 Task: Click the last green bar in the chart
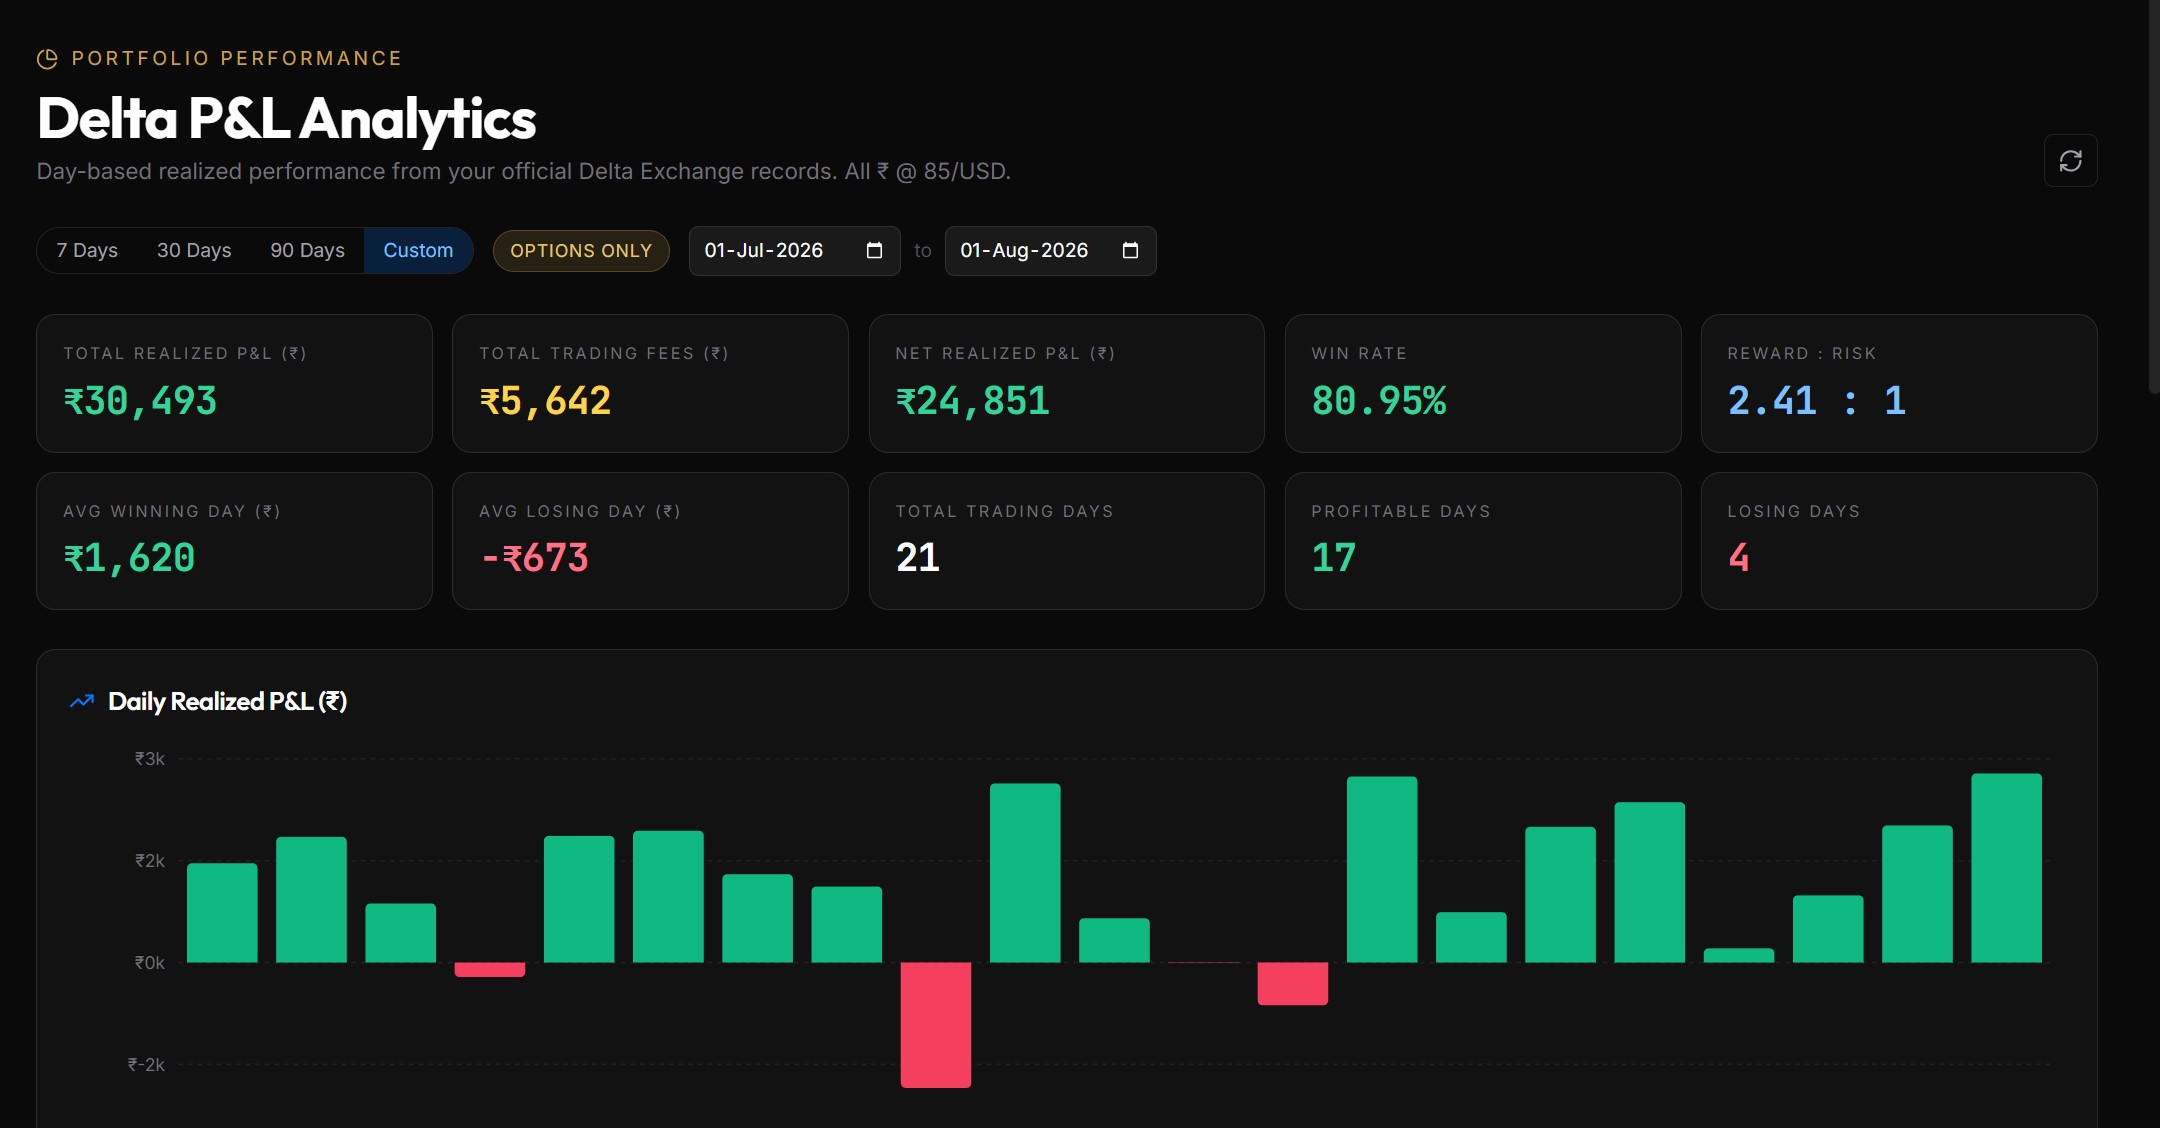(2006, 867)
